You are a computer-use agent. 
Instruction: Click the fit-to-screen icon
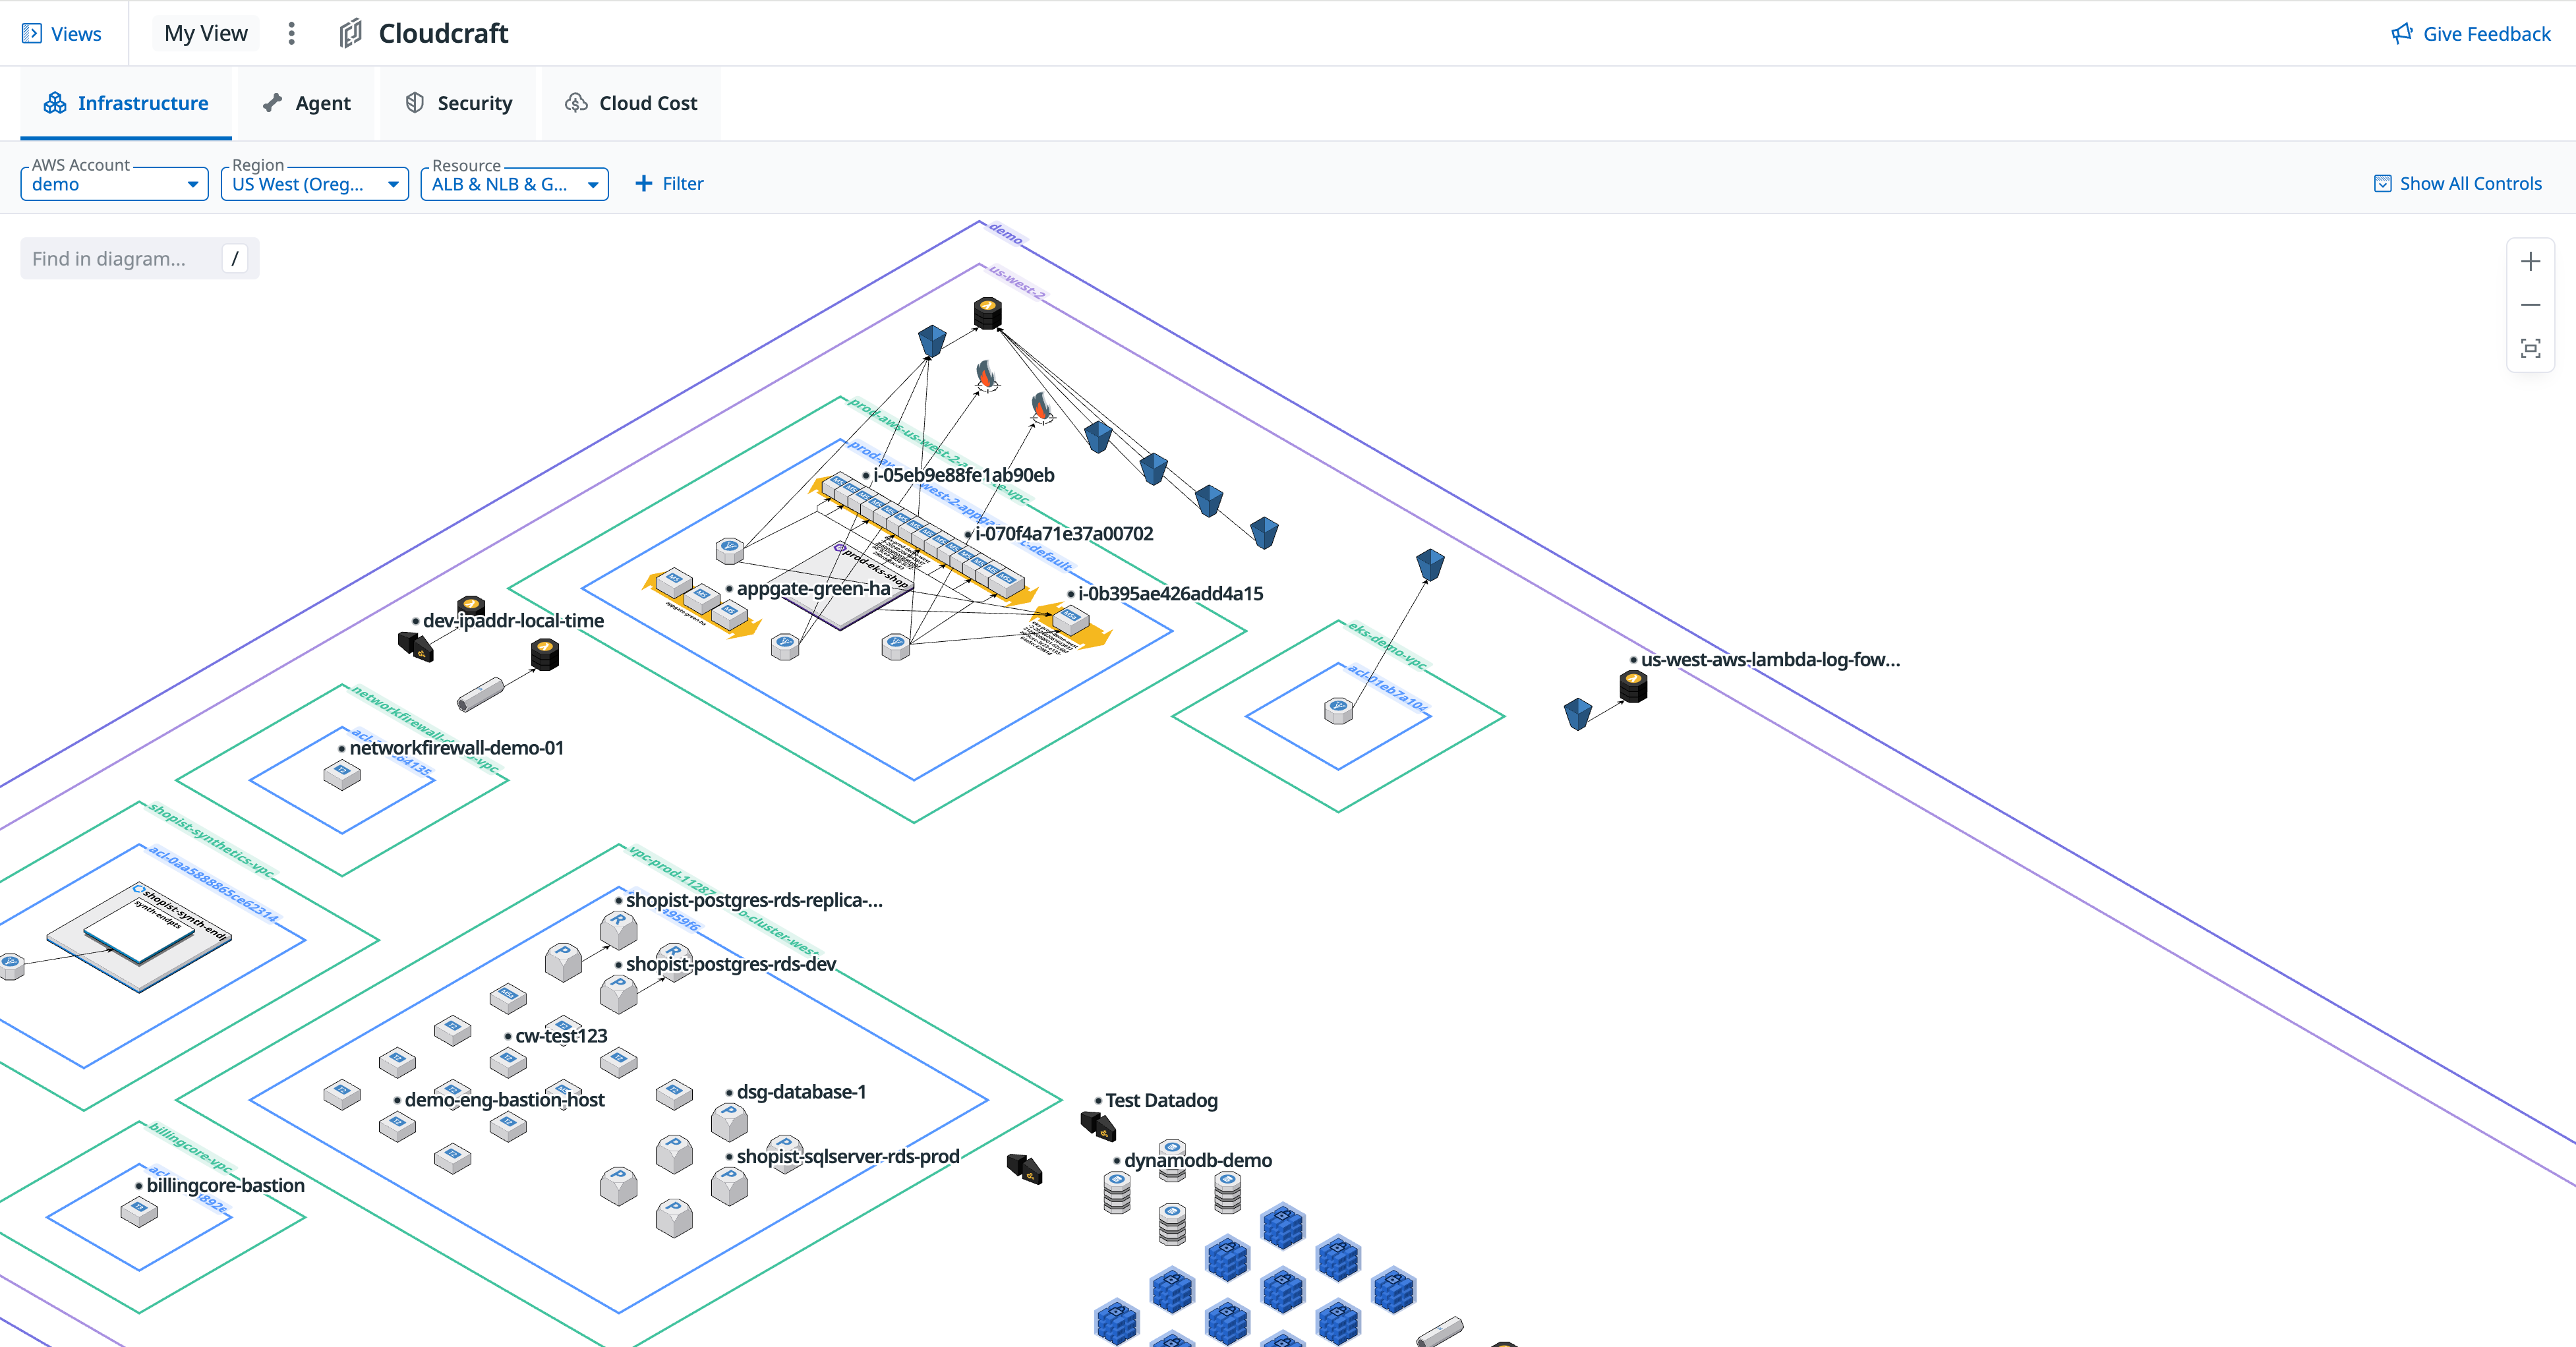2530,348
